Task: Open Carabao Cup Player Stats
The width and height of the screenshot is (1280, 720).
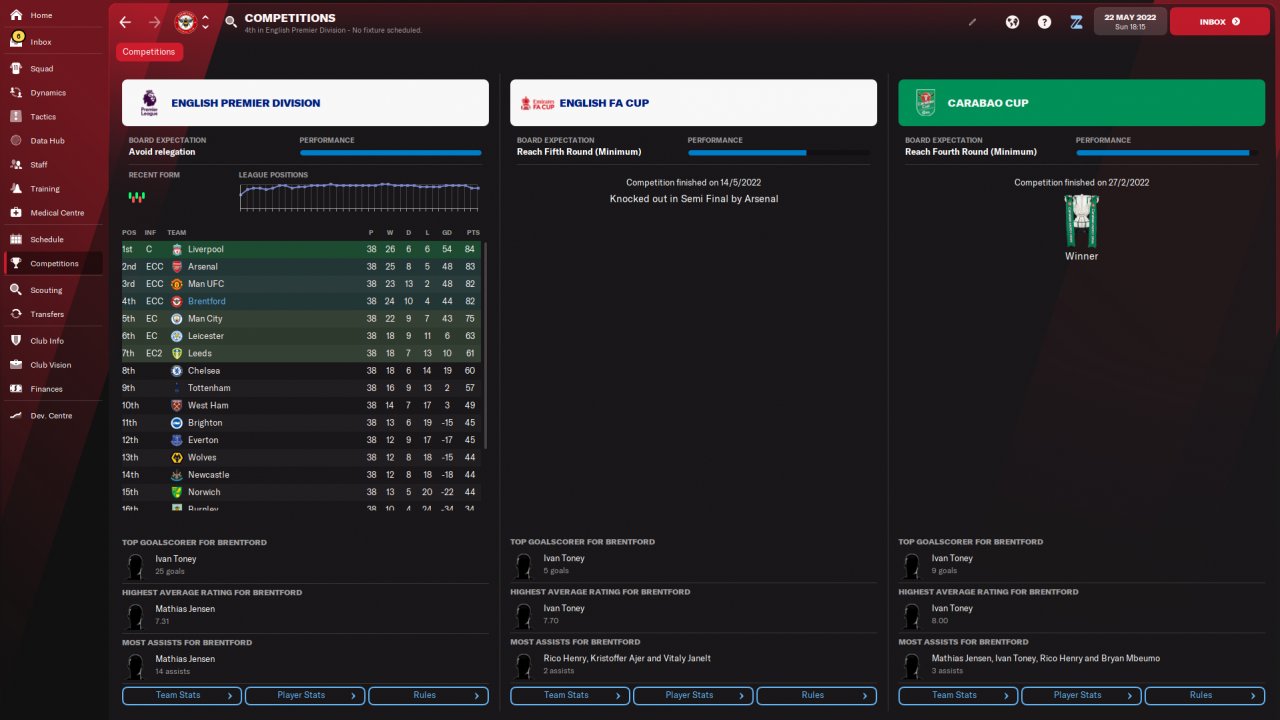Action: (x=1081, y=695)
